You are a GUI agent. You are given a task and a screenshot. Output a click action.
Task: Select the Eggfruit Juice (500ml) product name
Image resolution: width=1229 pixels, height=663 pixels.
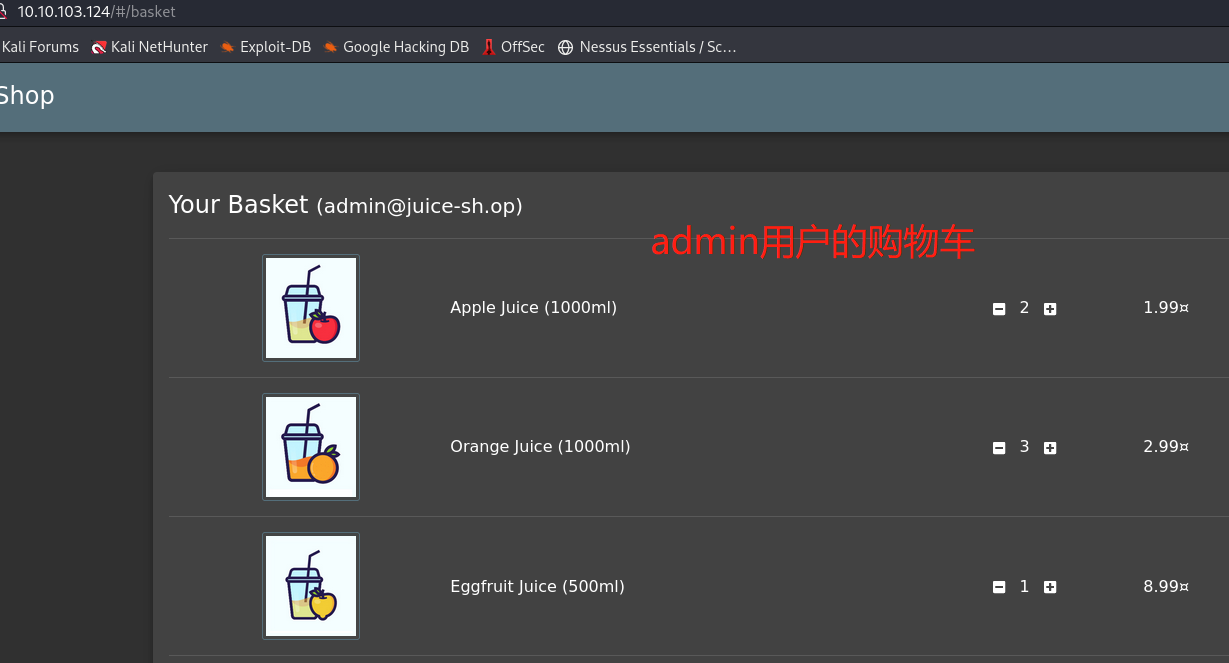pos(537,586)
